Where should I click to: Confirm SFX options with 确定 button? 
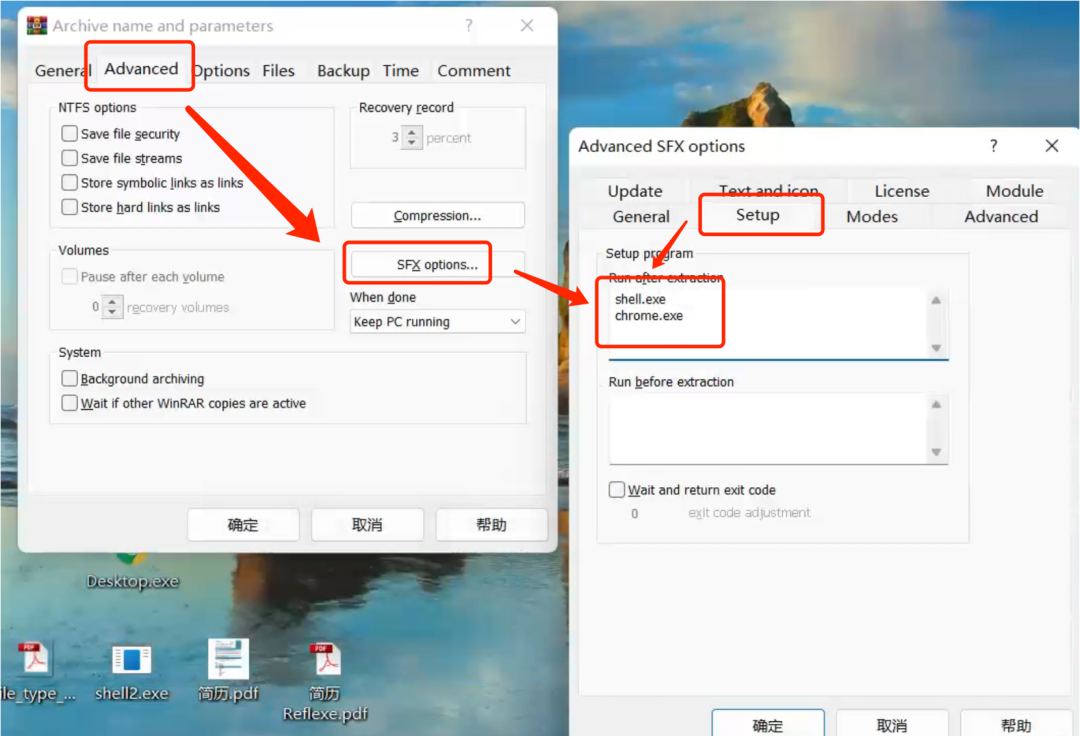coord(768,724)
